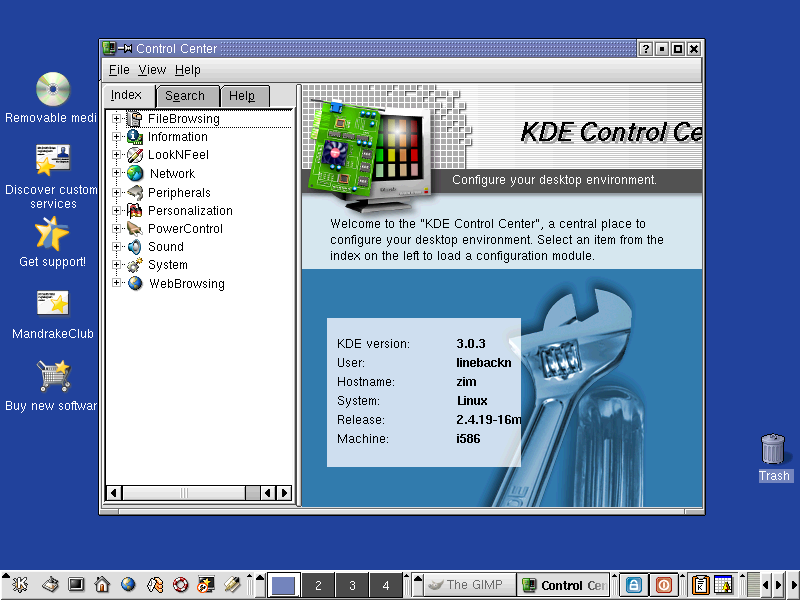Screen dimensions: 800x600
Task: Open the clipboard Klipper tray icon
Action: point(700,585)
